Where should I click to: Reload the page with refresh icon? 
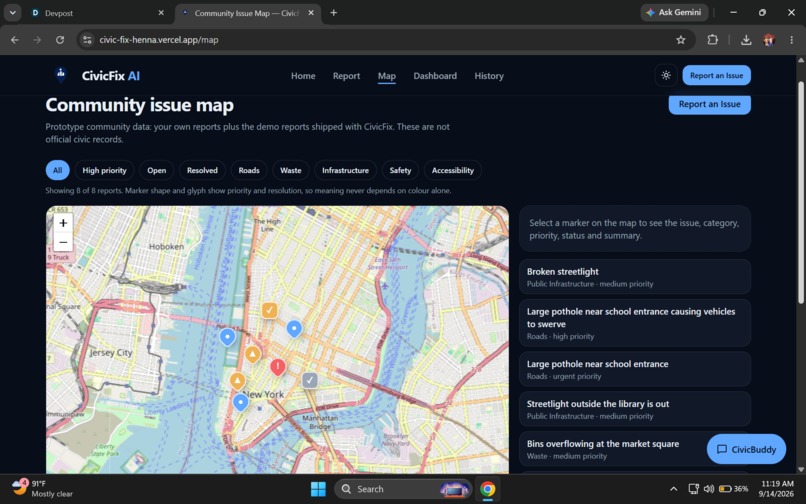pyautogui.click(x=60, y=40)
